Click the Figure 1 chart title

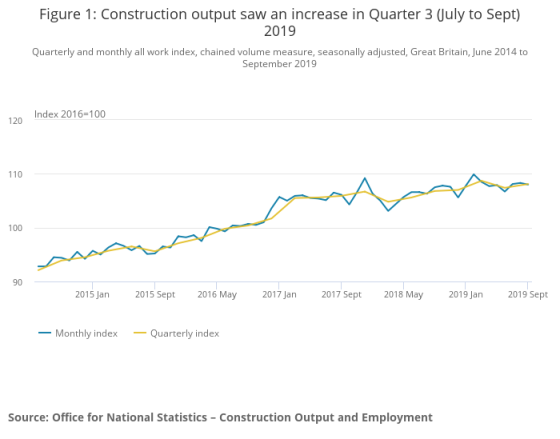click(280, 22)
